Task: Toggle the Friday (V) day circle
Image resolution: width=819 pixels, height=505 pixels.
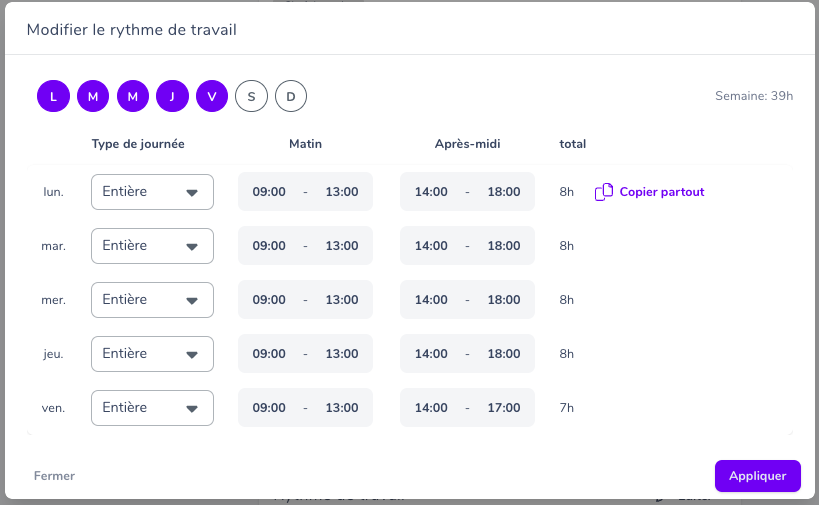Action: pyautogui.click(x=212, y=96)
